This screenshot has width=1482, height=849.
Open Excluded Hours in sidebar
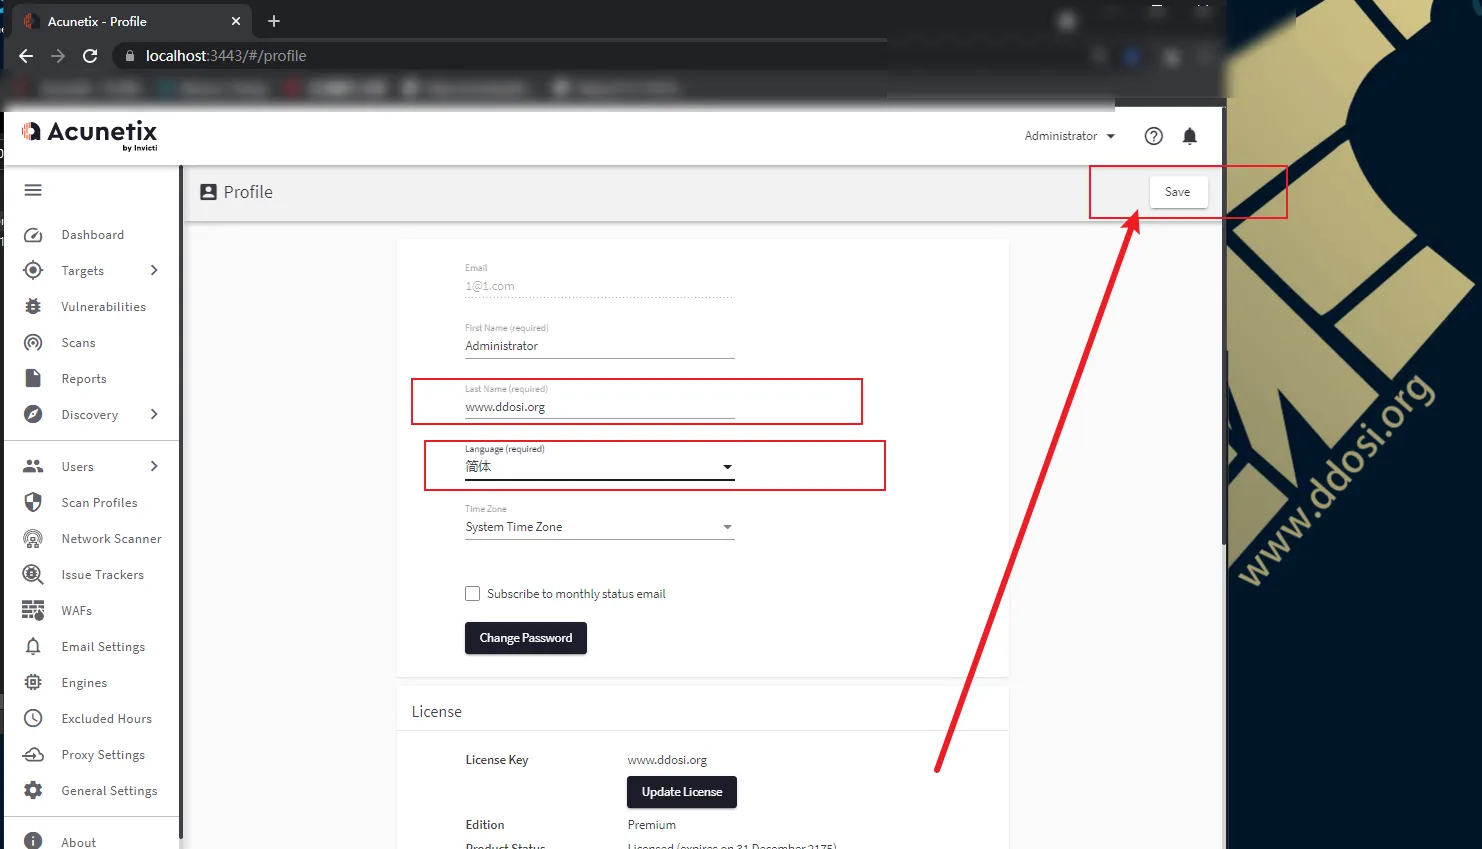(107, 719)
